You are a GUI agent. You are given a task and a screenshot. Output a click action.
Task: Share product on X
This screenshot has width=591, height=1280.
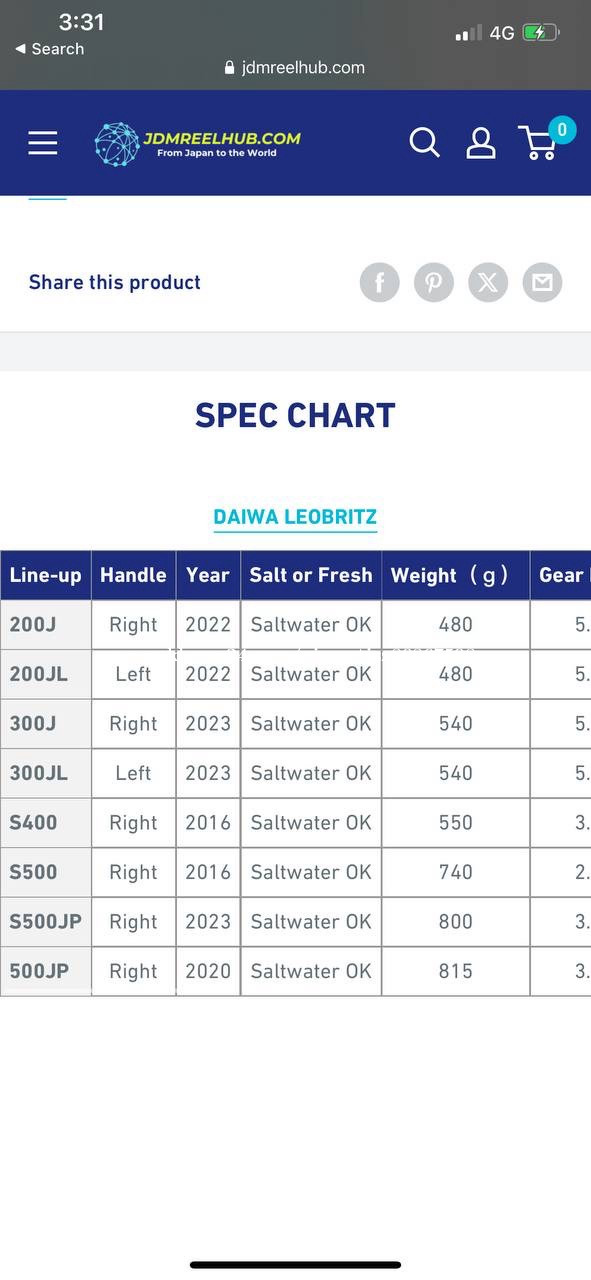coord(488,283)
